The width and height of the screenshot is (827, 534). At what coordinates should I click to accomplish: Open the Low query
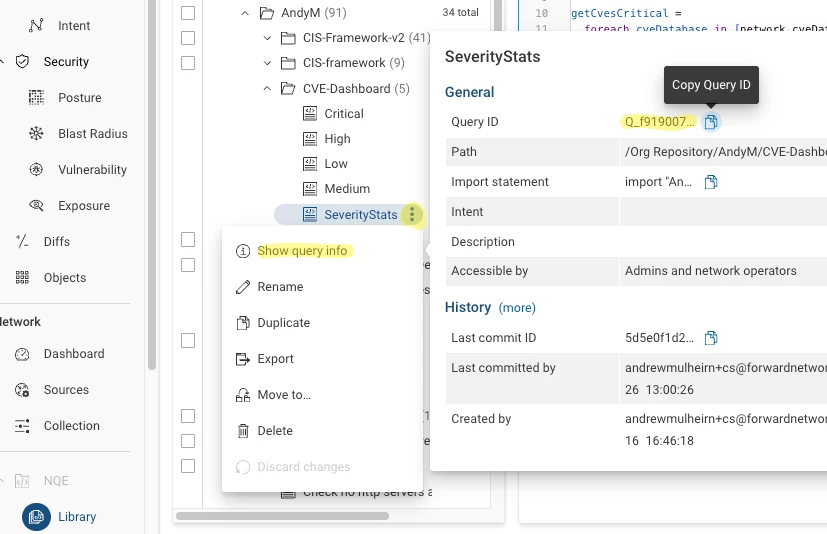pos(336,164)
